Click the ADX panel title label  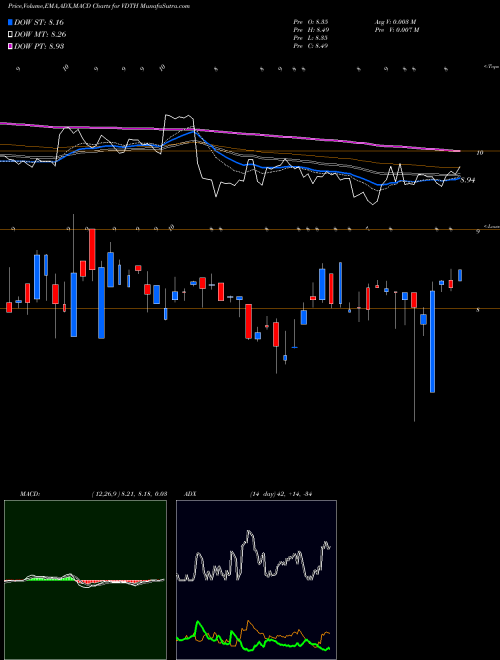190,494
